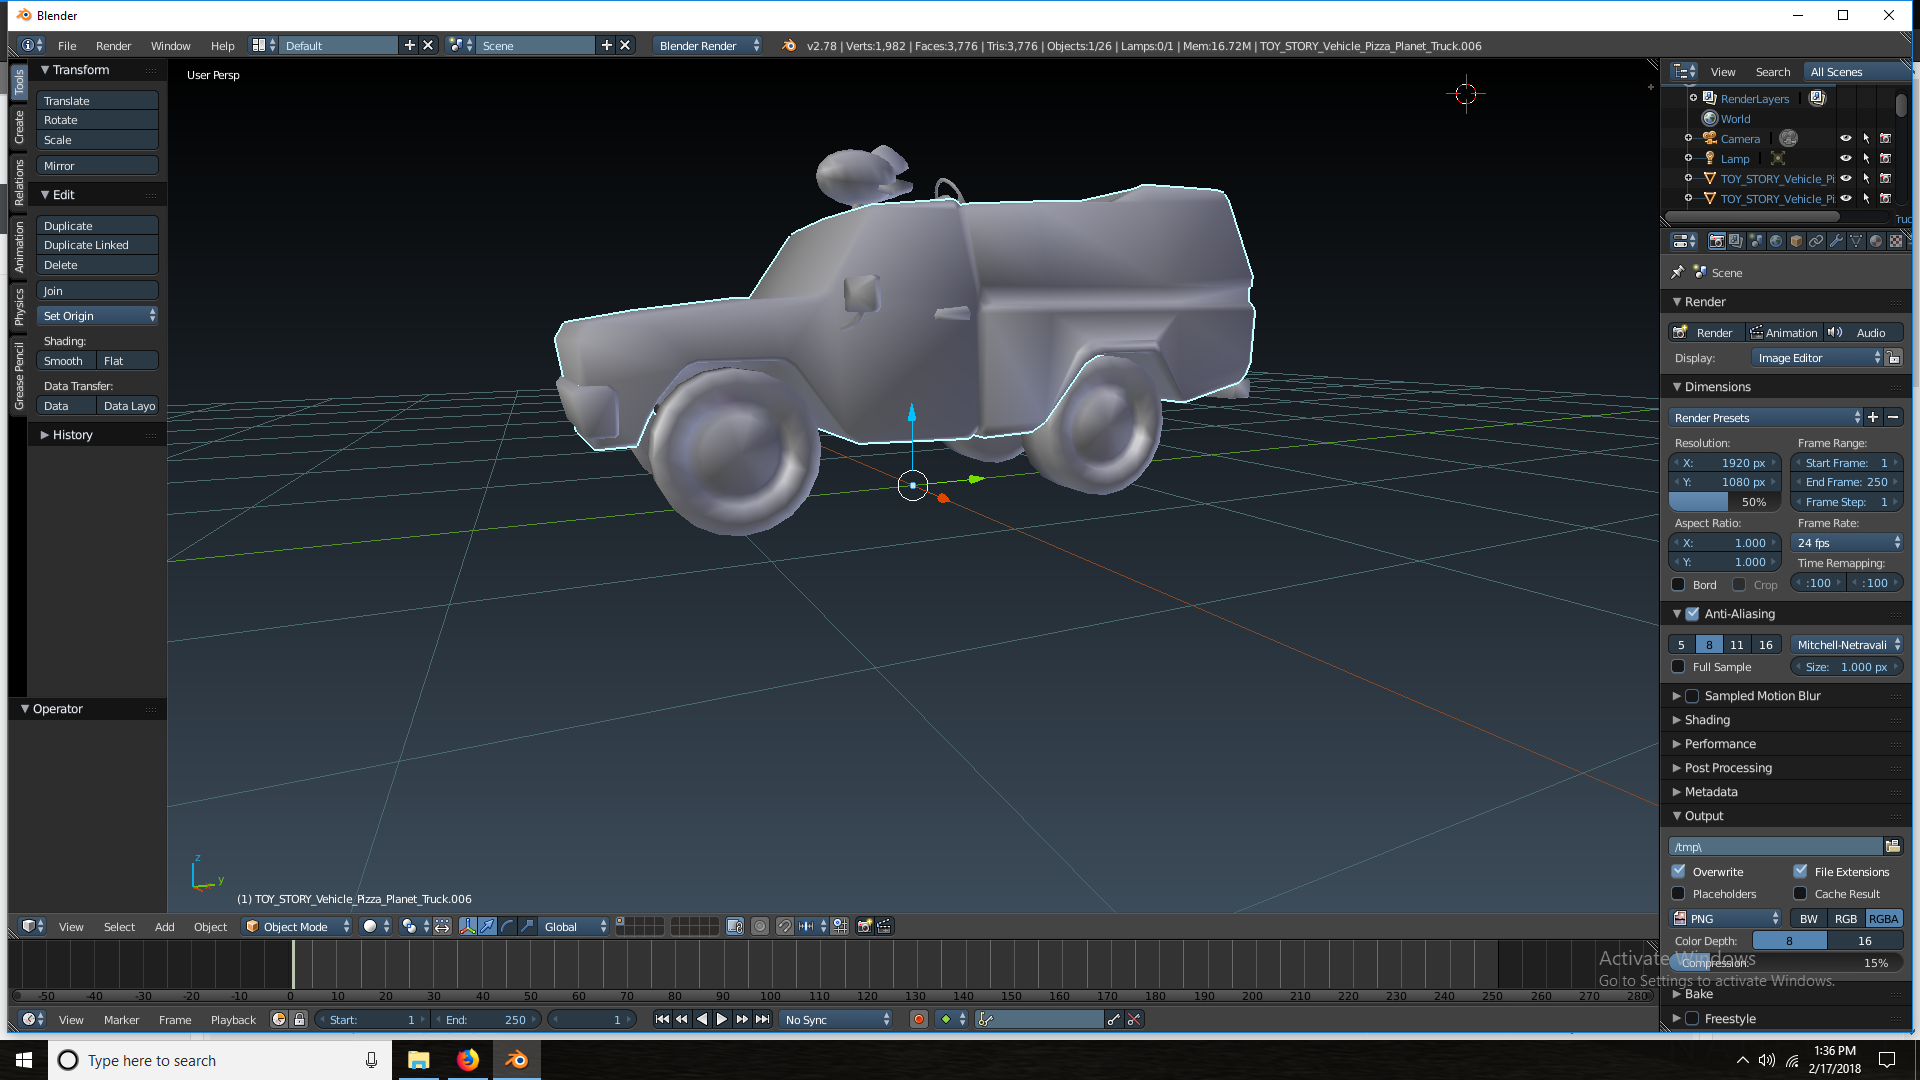Click the OpenGL render active viewport icon
The image size is (1920, 1080).
(x=865, y=926)
